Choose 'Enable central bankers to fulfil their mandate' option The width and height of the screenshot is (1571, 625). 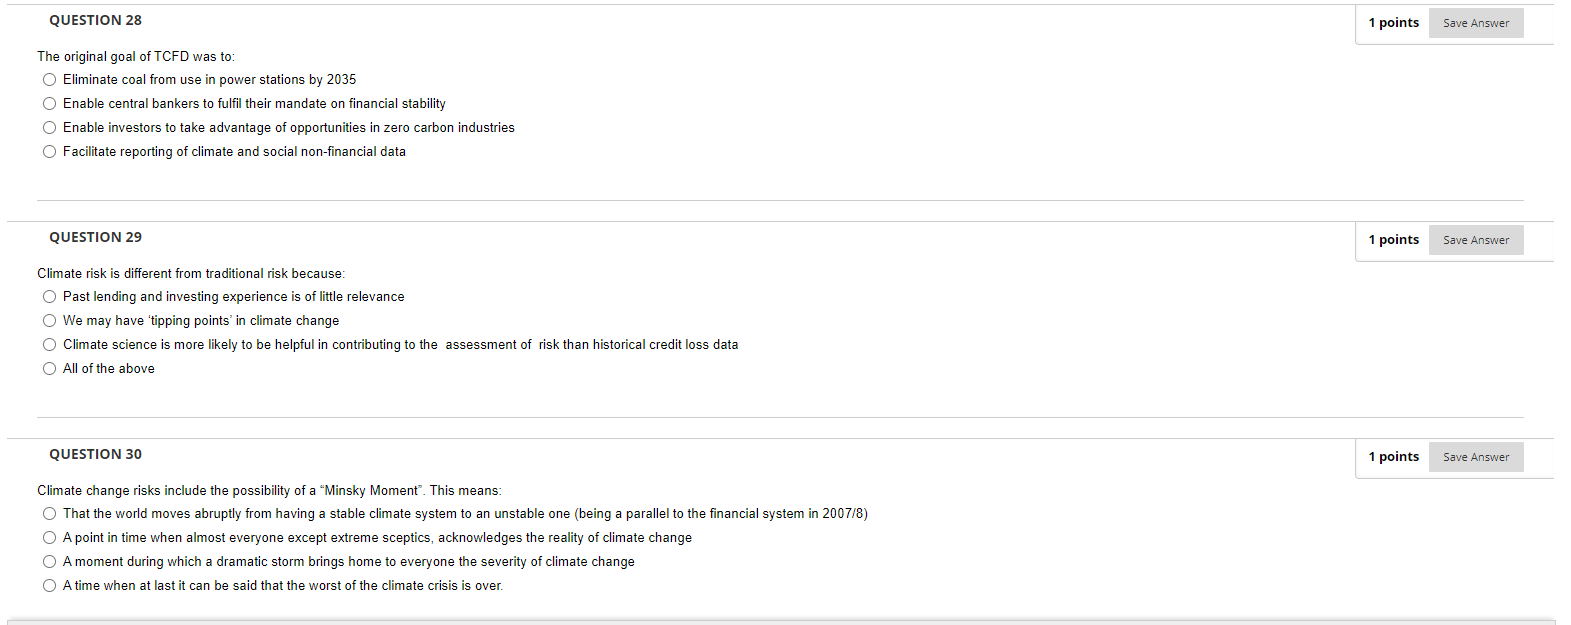(x=49, y=104)
